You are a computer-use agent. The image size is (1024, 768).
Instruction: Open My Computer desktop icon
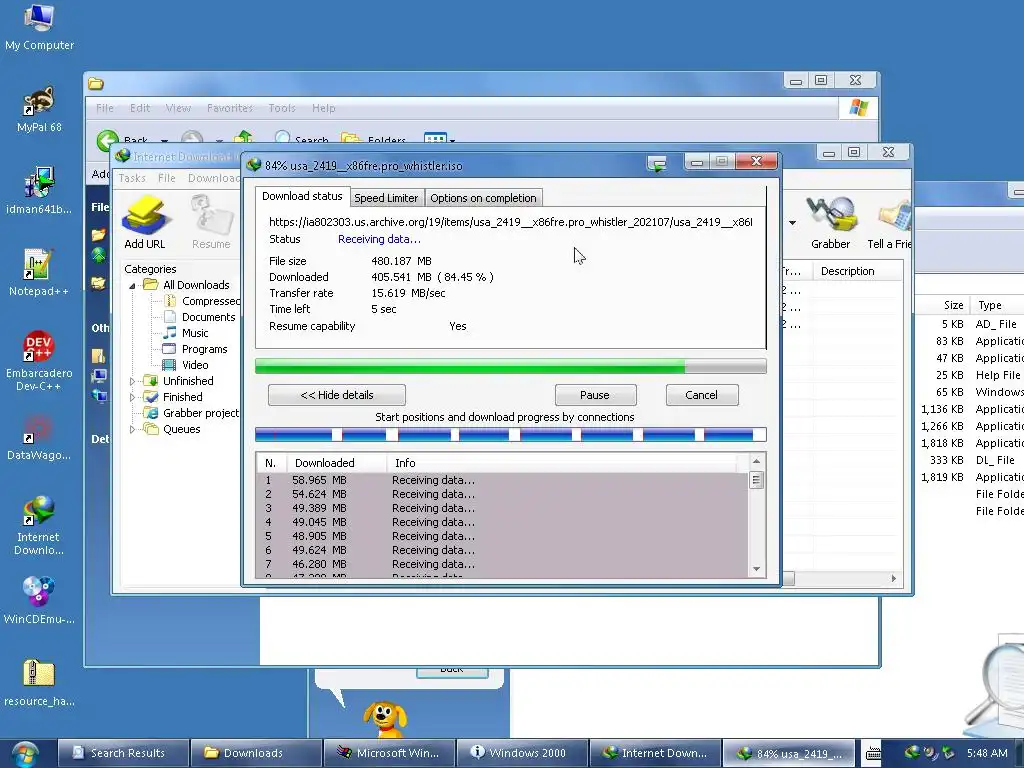click(39, 27)
